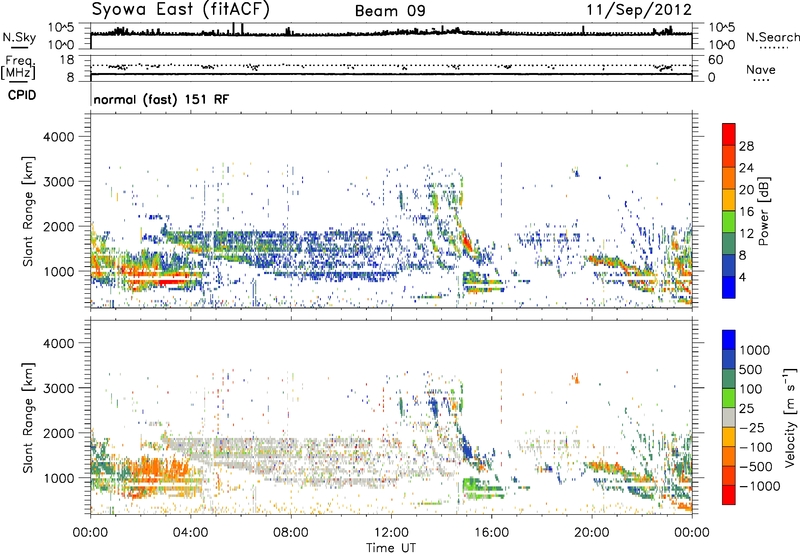This screenshot has height=554, width=800.
Task: Pick the yellow 16–20 dB Power colorbar segment
Action: click(x=729, y=200)
